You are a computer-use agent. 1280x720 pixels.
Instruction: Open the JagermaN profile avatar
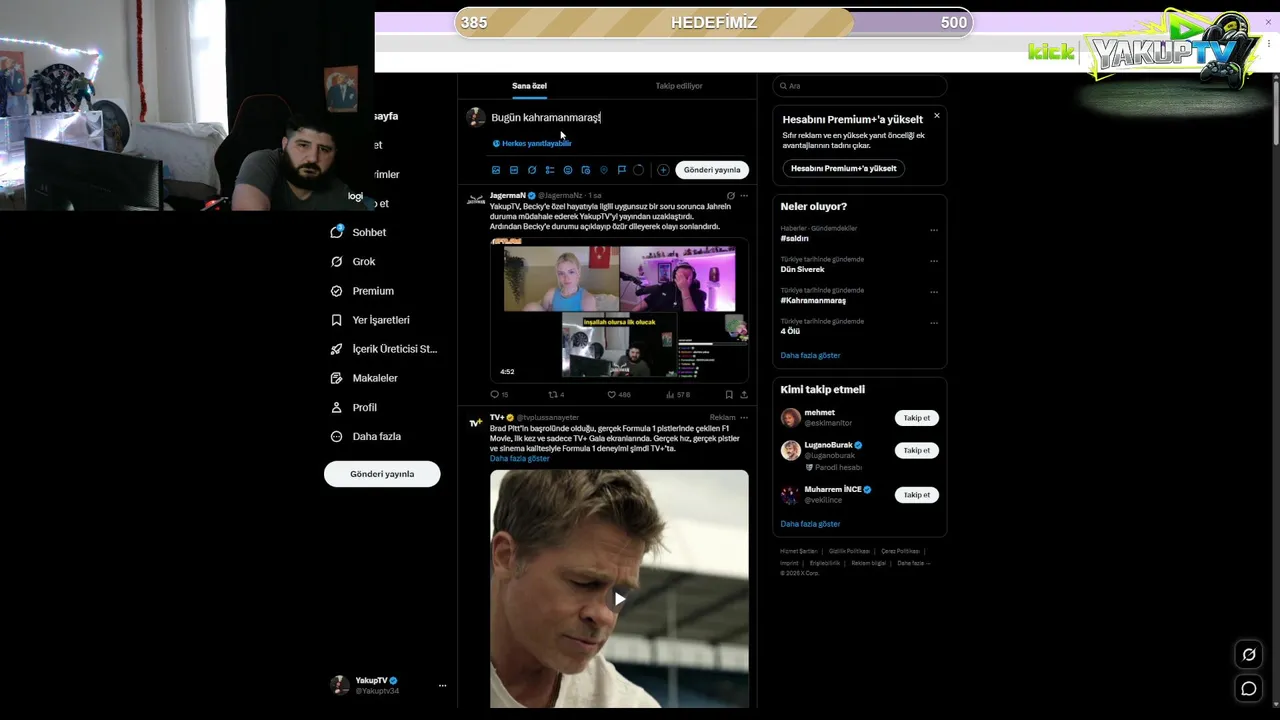click(x=476, y=199)
